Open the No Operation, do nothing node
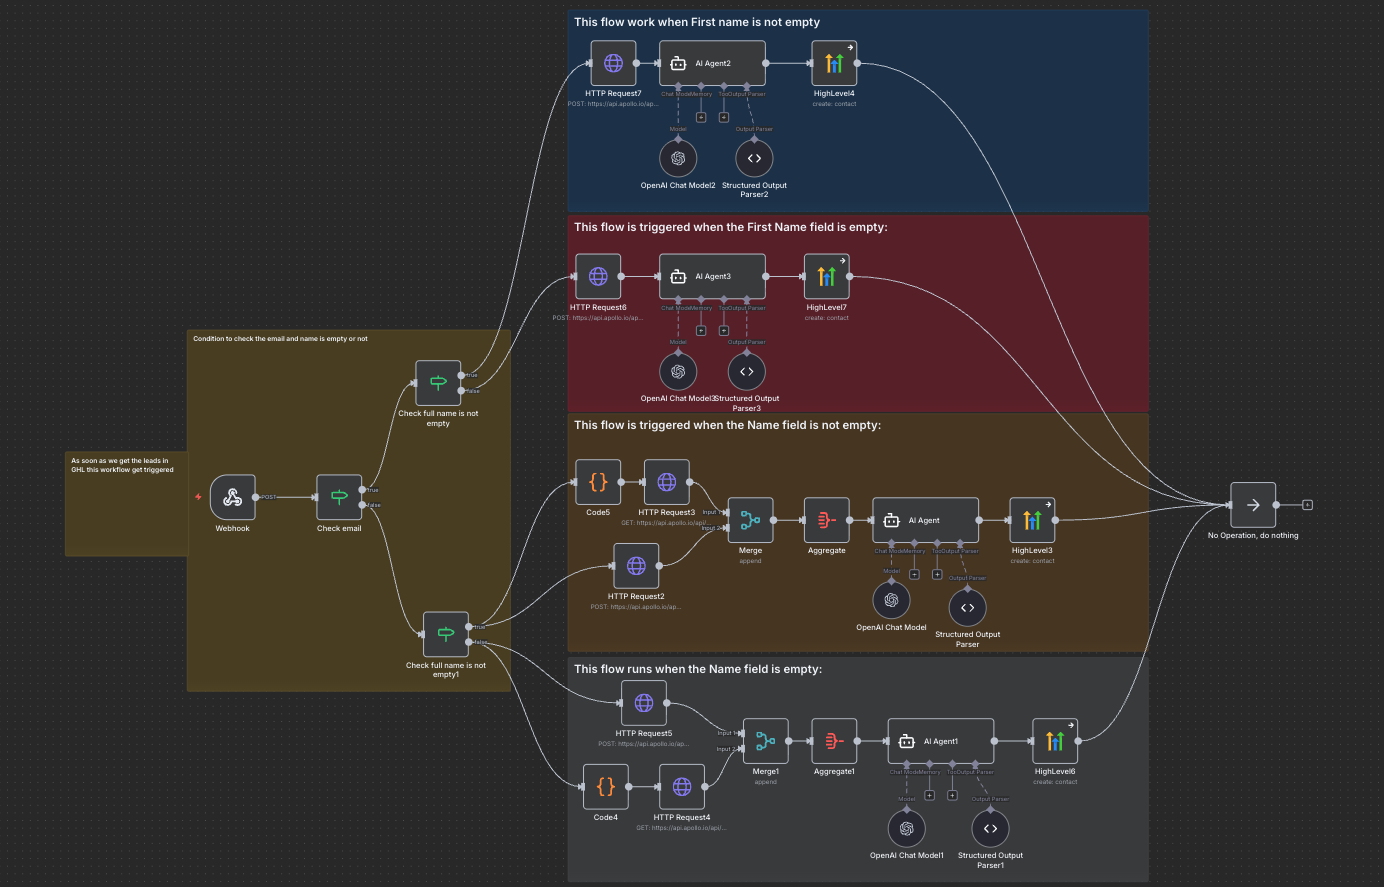Screen dimensions: 1384x887 click(1252, 505)
